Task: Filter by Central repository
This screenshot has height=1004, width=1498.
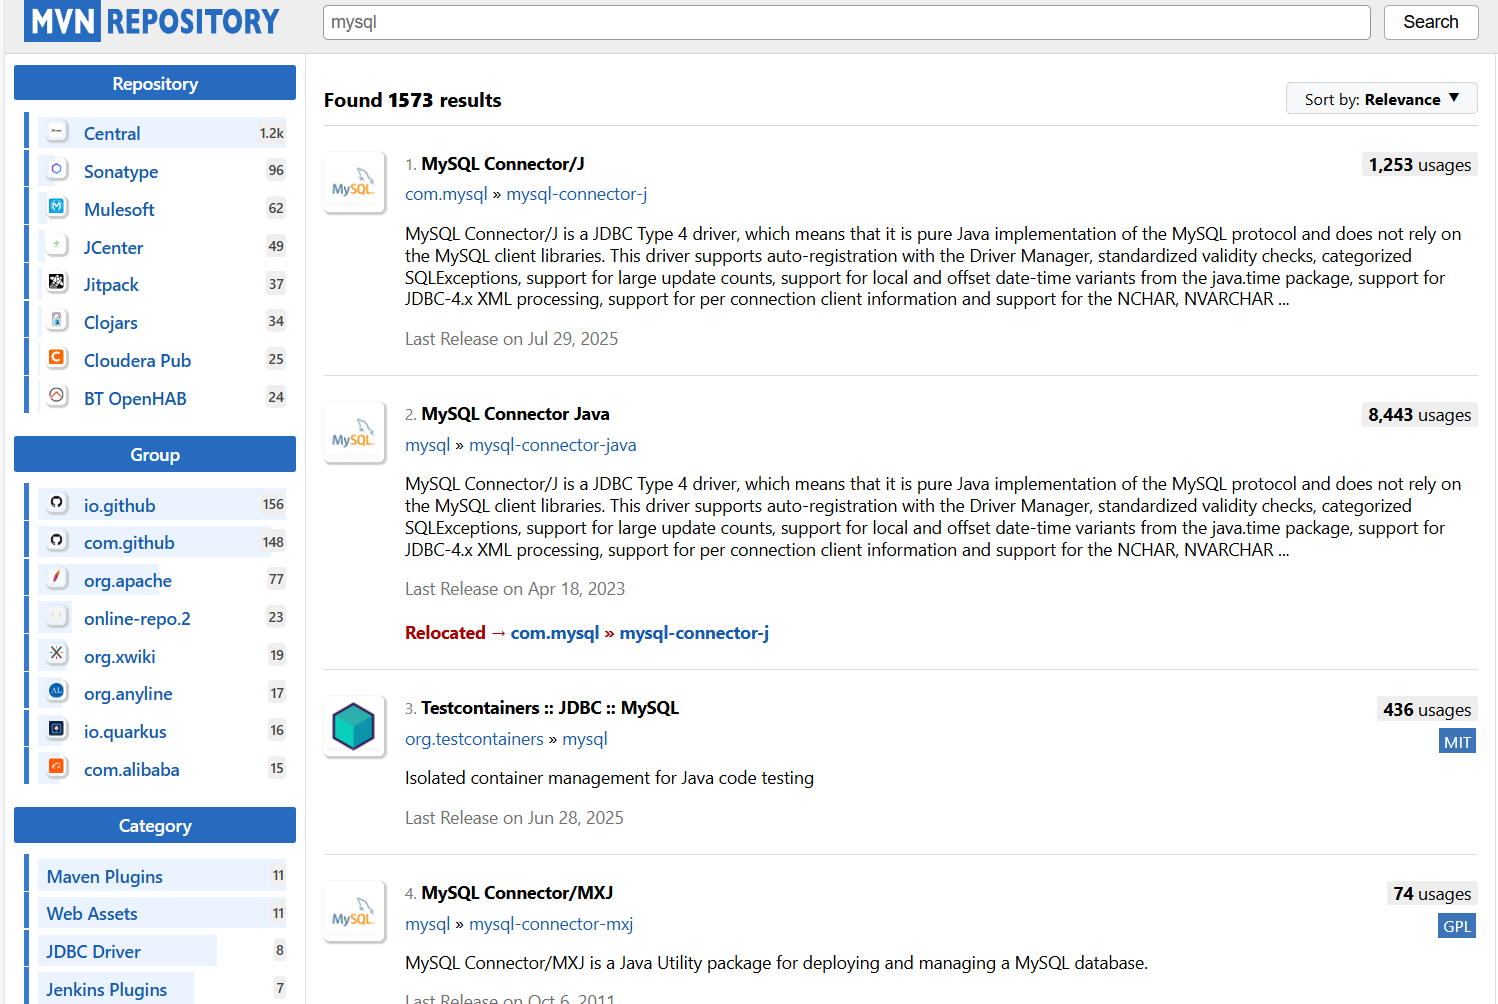Action: 162,133
